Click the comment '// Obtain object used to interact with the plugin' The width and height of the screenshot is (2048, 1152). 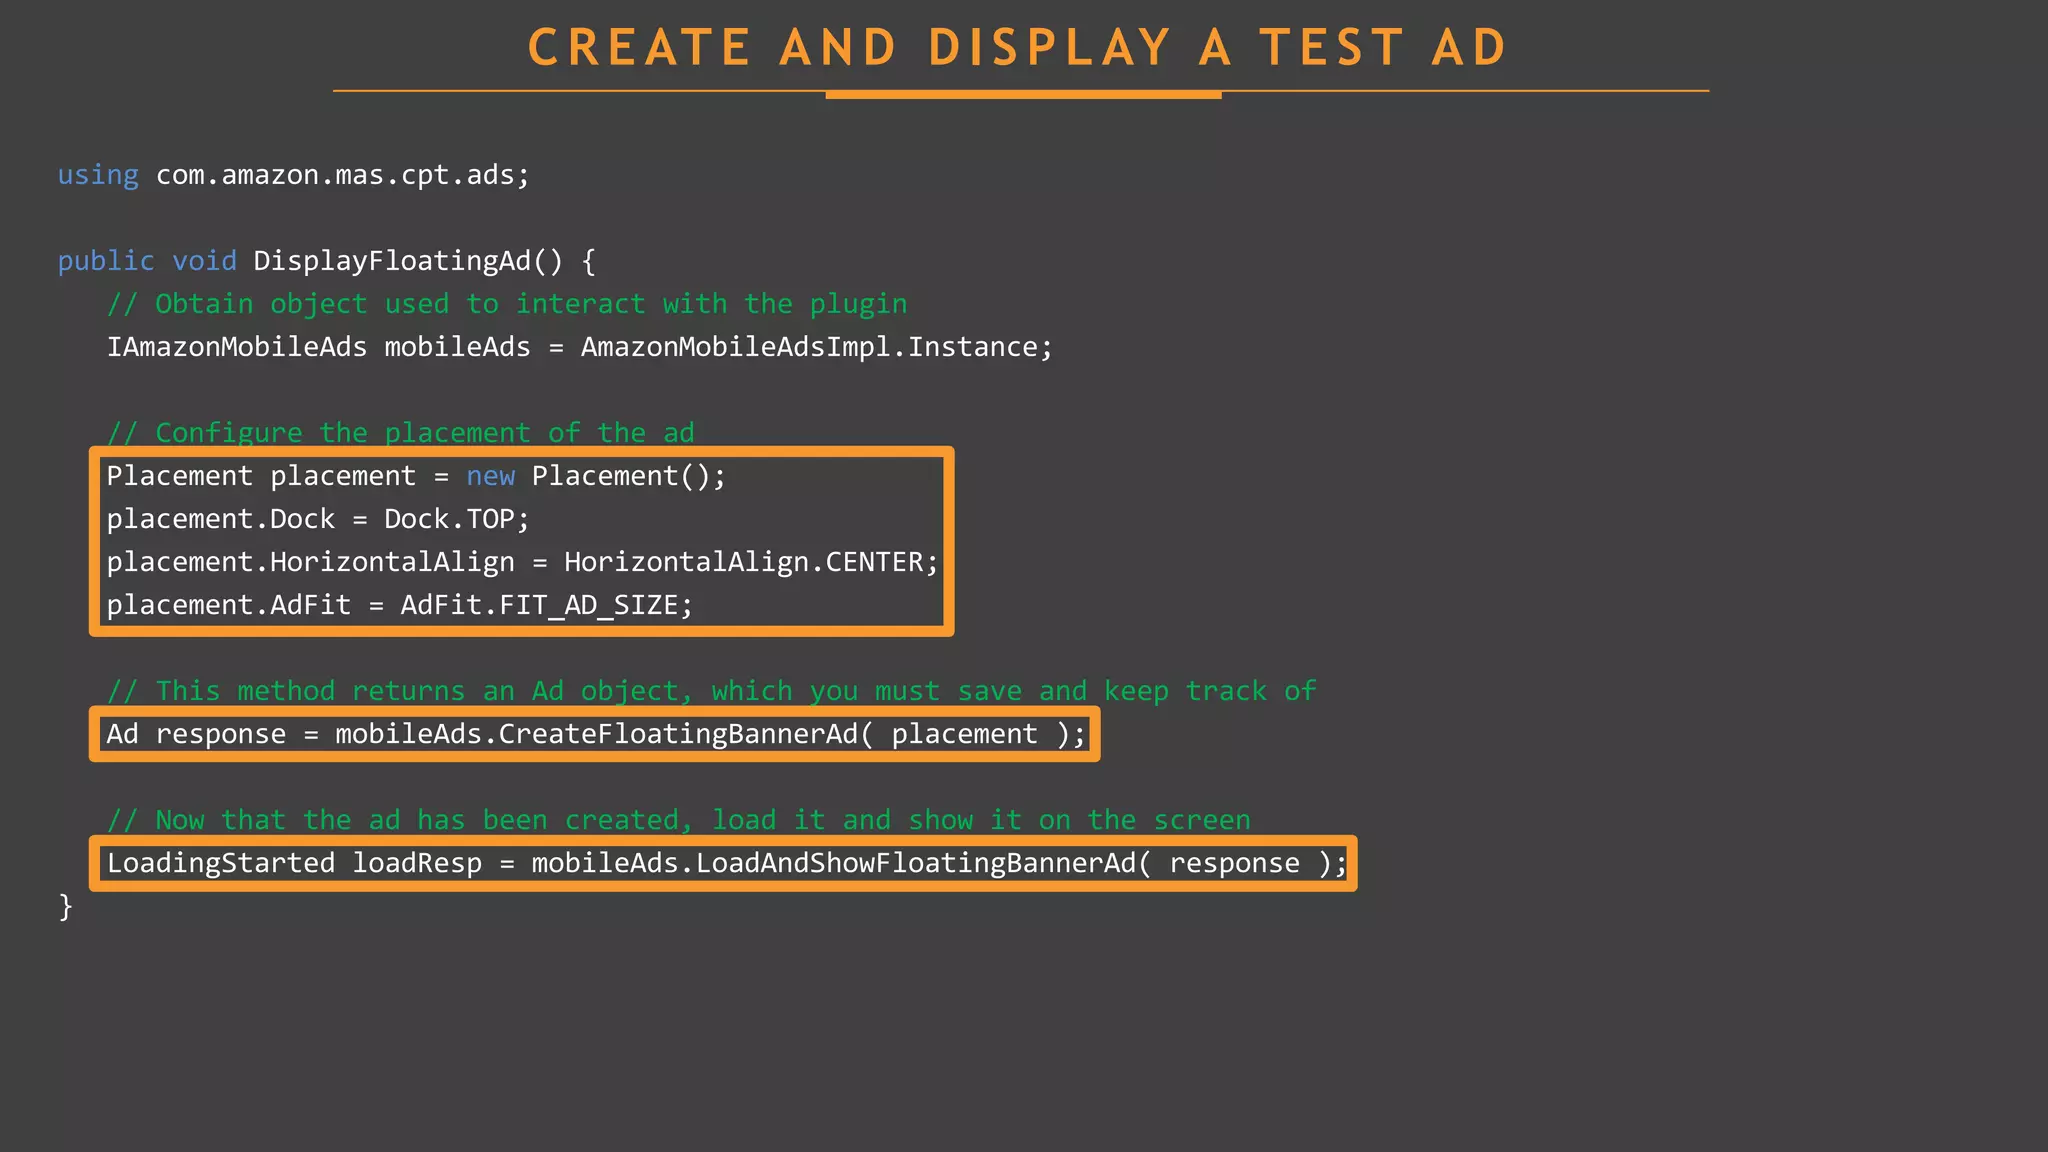click(507, 304)
